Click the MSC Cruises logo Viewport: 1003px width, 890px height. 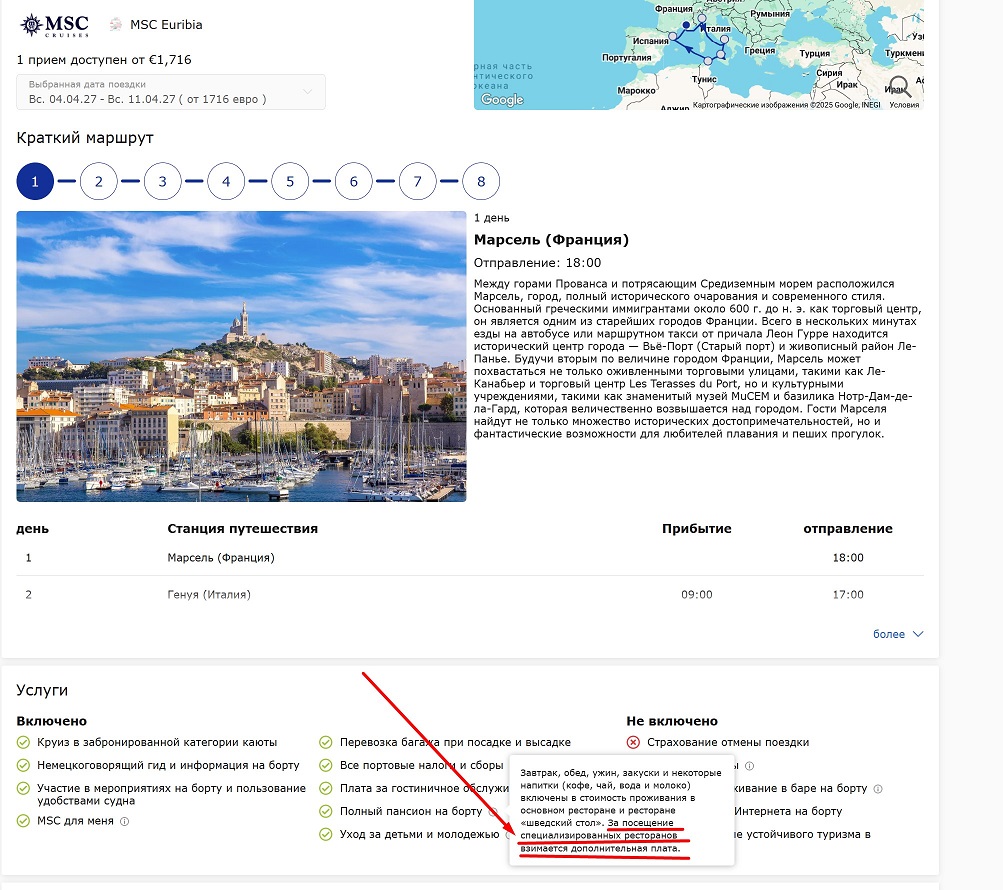pos(54,25)
